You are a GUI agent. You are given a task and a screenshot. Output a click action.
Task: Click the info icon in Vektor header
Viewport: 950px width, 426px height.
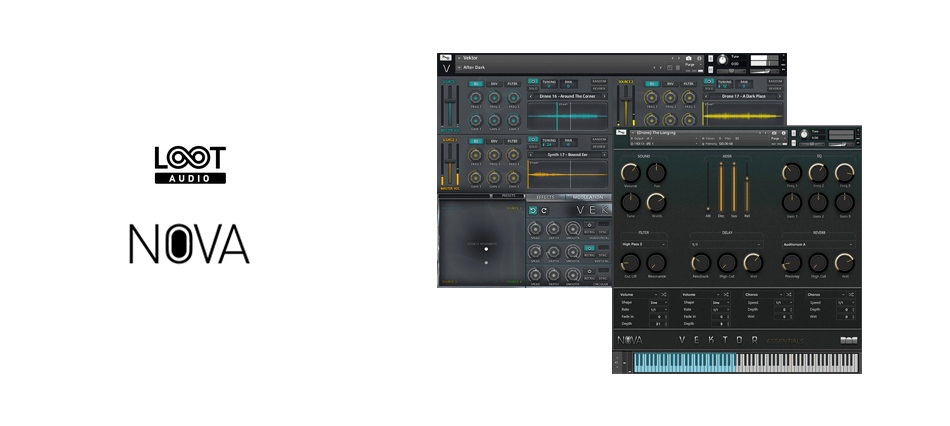(698, 58)
